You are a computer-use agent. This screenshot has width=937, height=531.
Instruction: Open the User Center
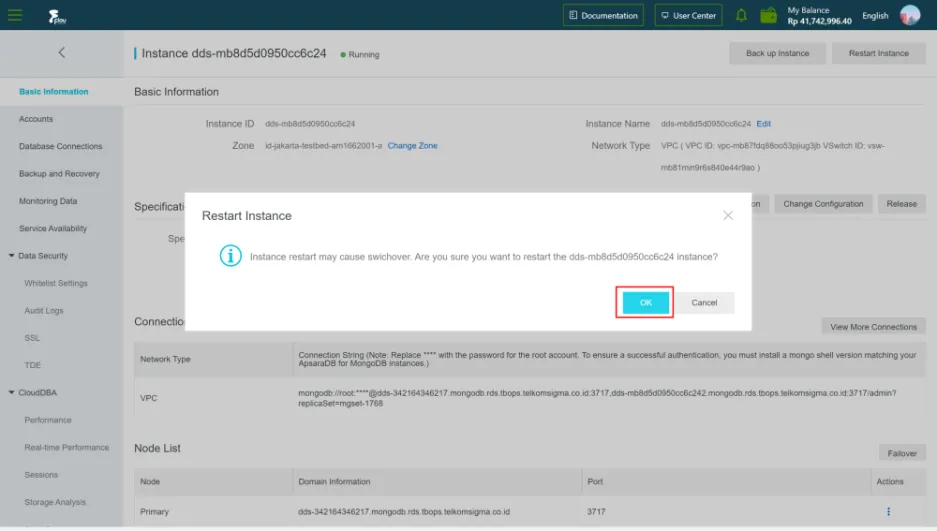click(688, 15)
